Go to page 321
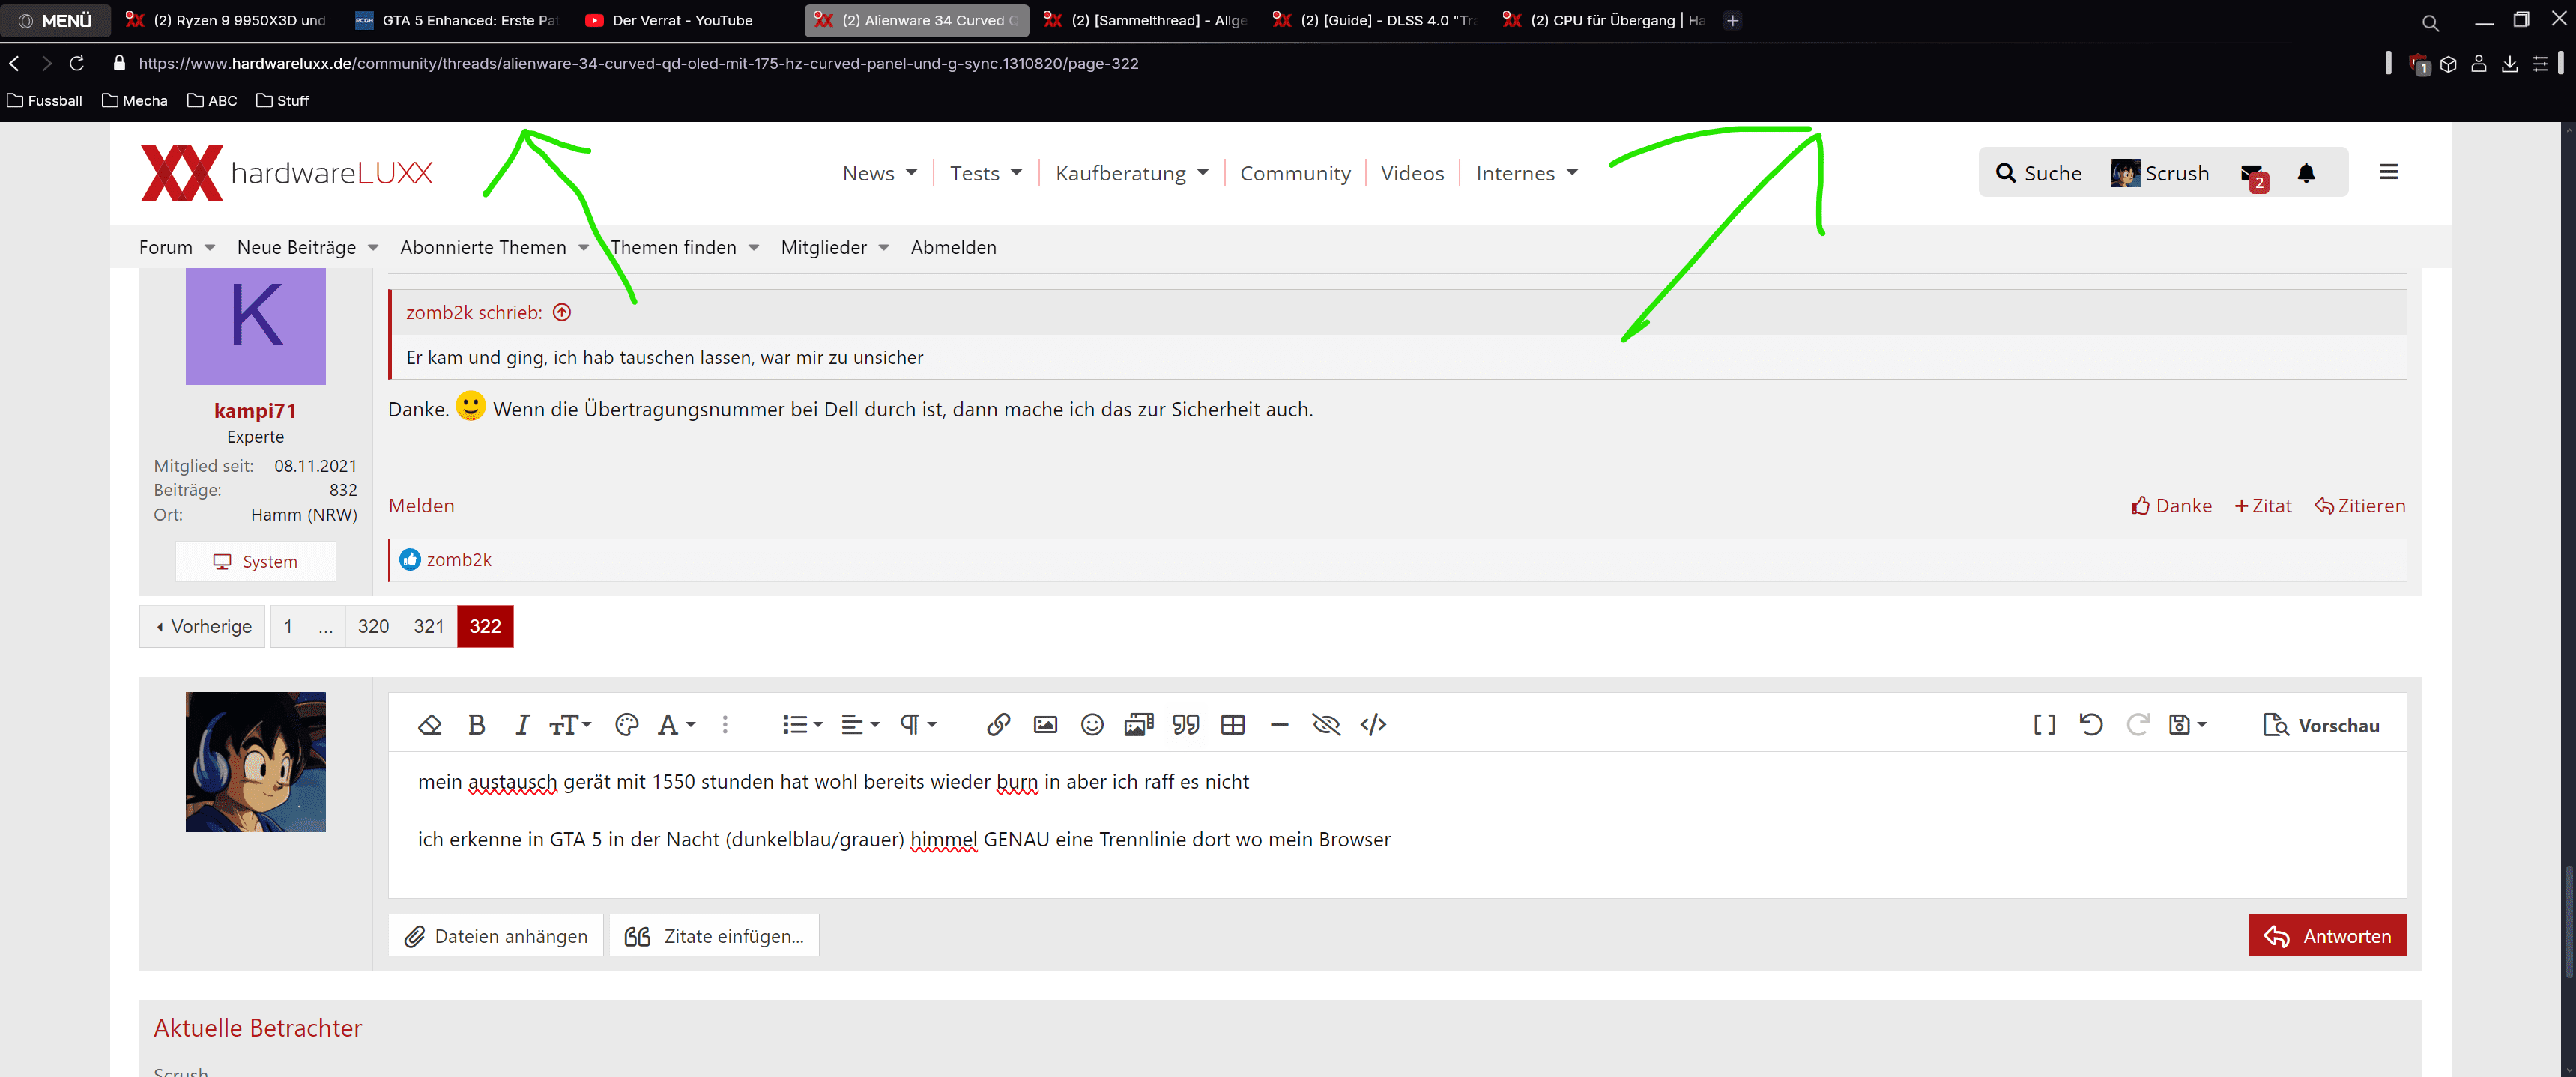This screenshot has height=1077, width=2576. click(x=428, y=626)
